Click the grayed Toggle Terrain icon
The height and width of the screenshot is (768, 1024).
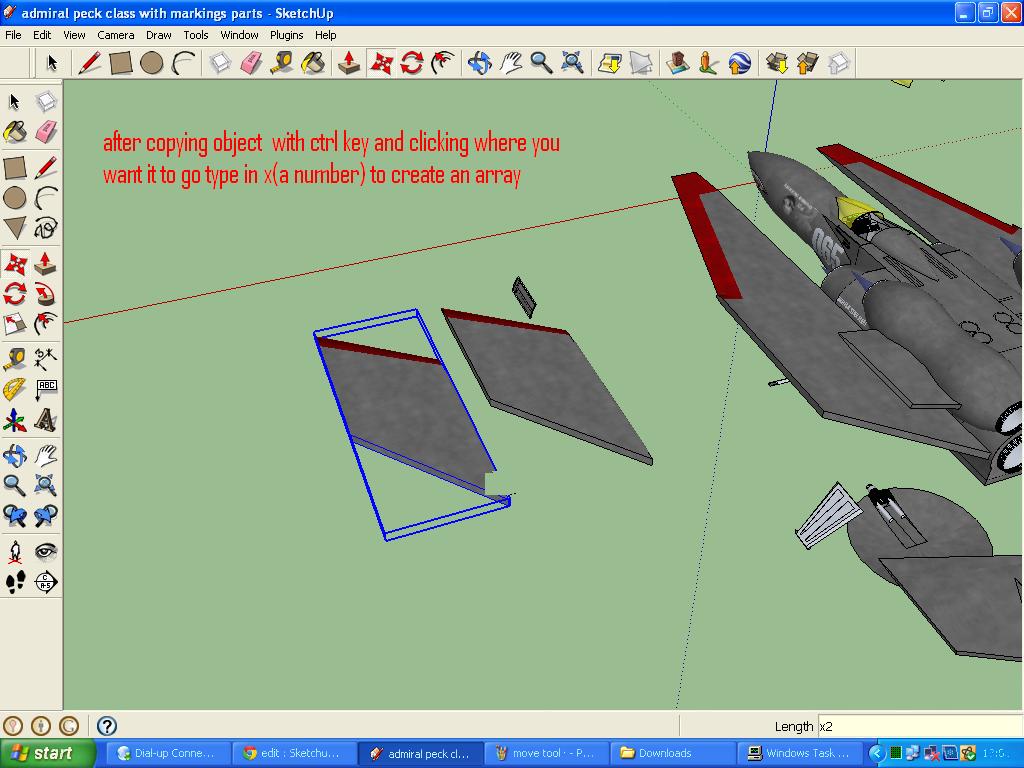pyautogui.click(x=641, y=63)
